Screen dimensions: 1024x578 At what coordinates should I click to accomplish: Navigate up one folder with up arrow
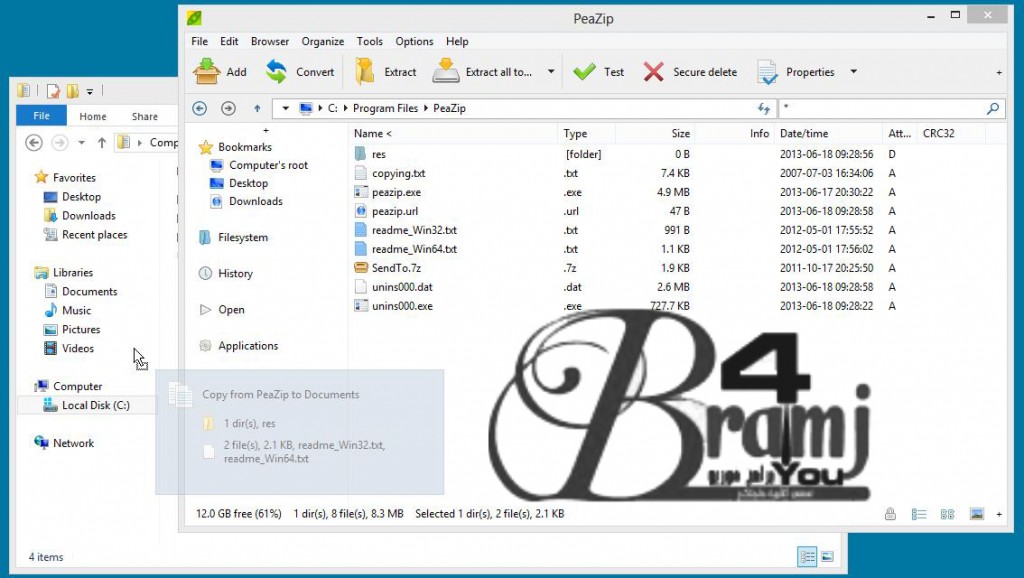257,108
